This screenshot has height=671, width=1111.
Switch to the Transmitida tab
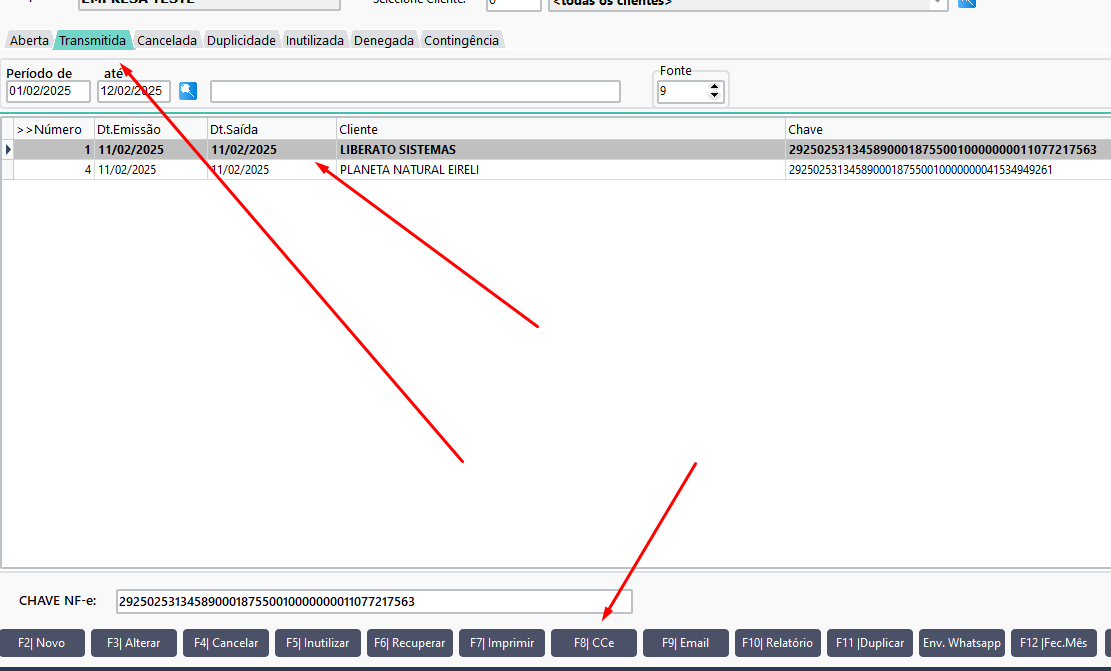(92, 40)
